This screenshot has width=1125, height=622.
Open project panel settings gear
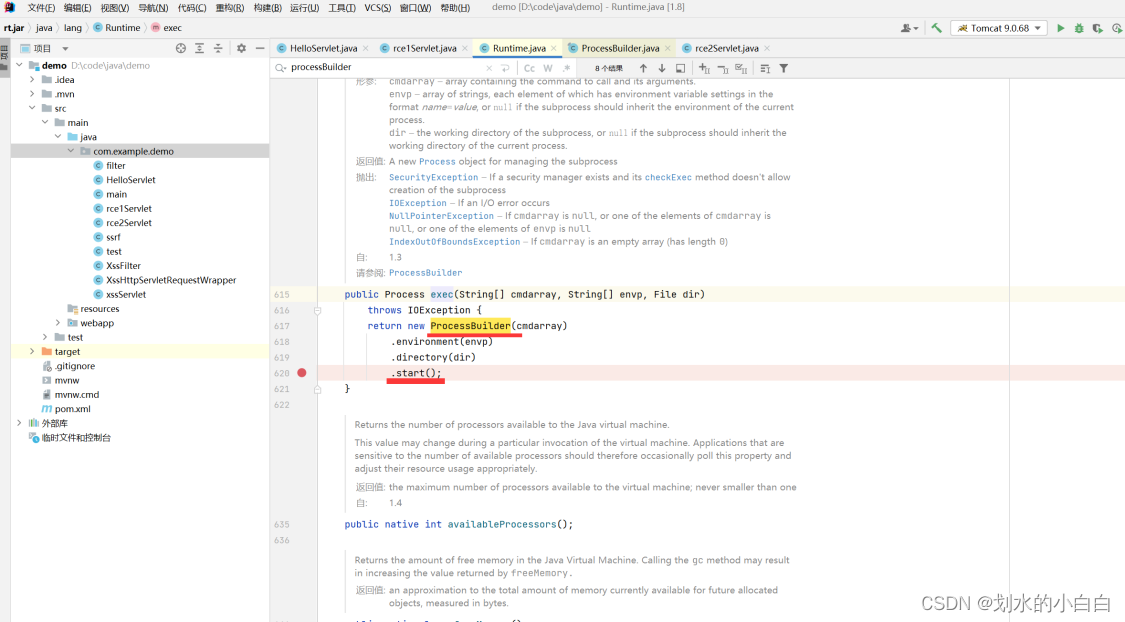tap(241, 48)
